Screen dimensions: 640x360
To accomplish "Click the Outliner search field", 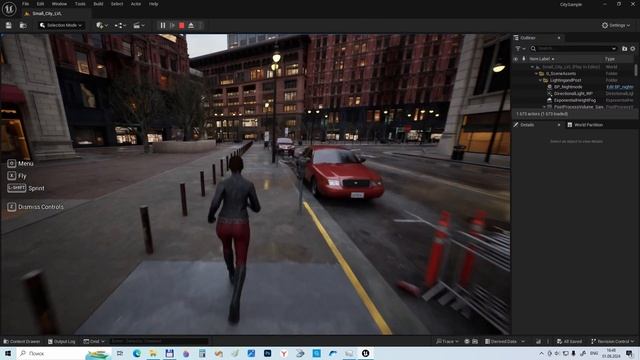I will 573,49.
